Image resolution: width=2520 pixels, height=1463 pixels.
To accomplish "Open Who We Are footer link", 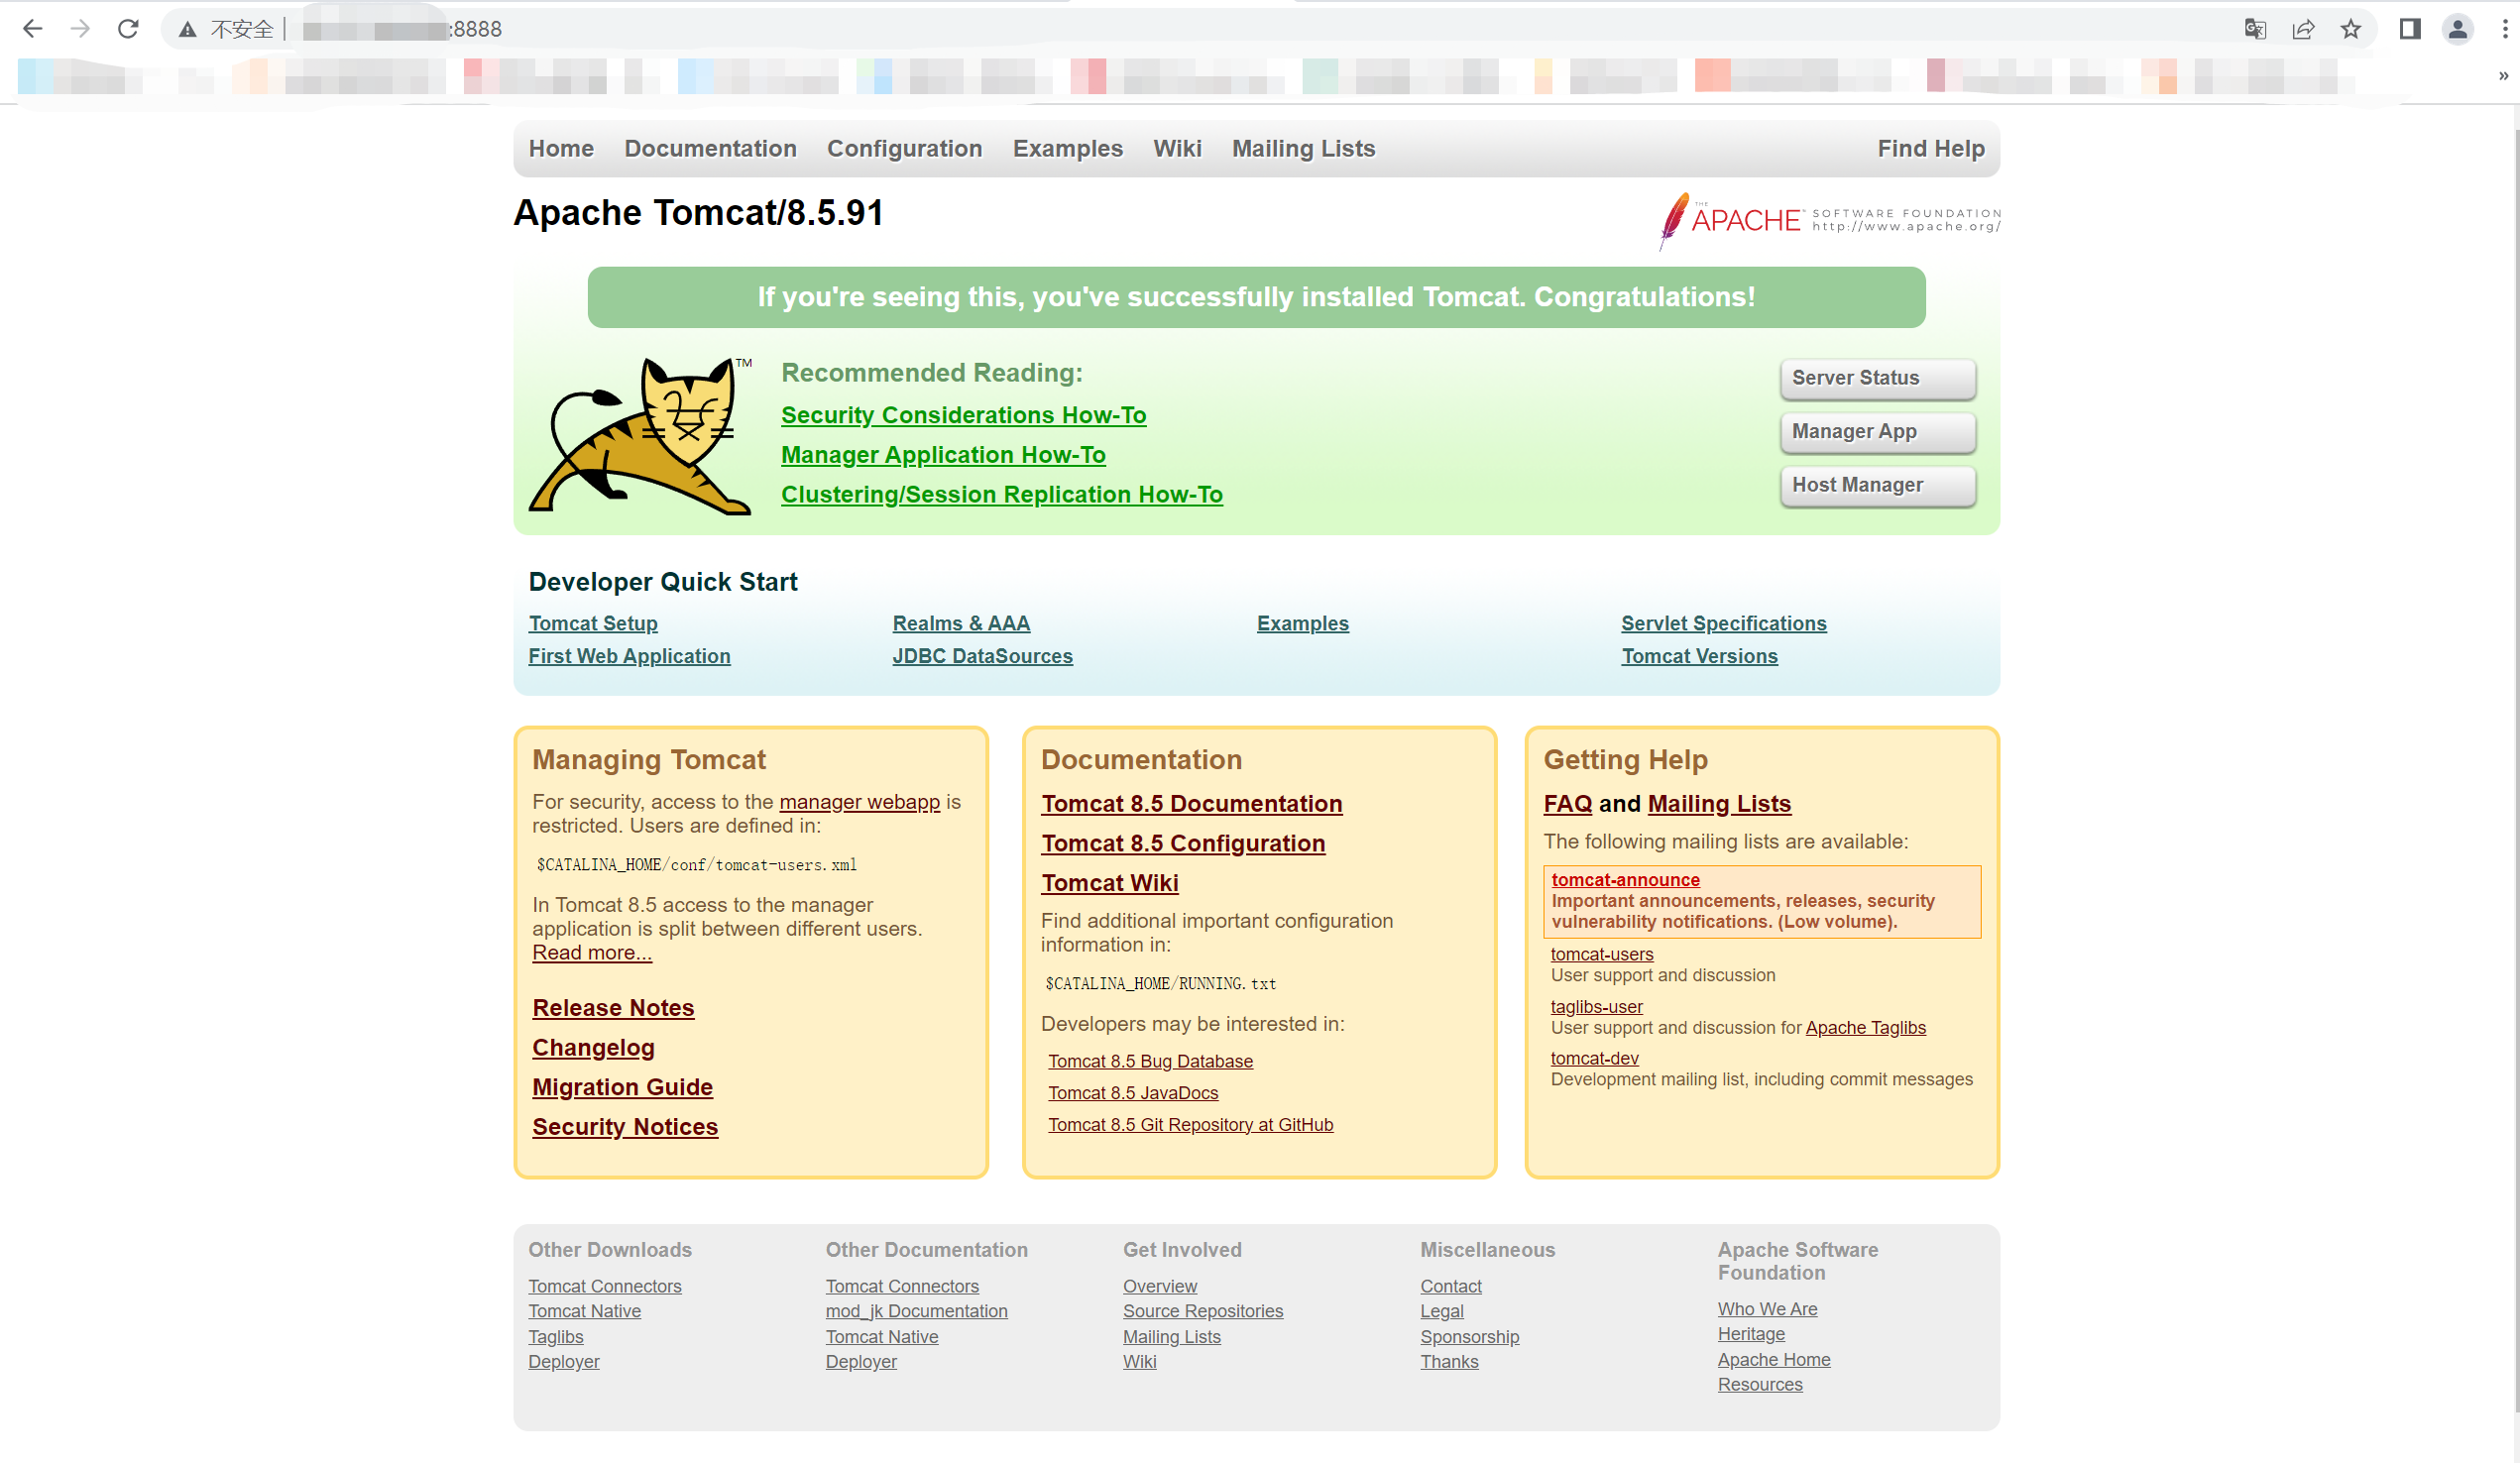I will pos(1767,1308).
